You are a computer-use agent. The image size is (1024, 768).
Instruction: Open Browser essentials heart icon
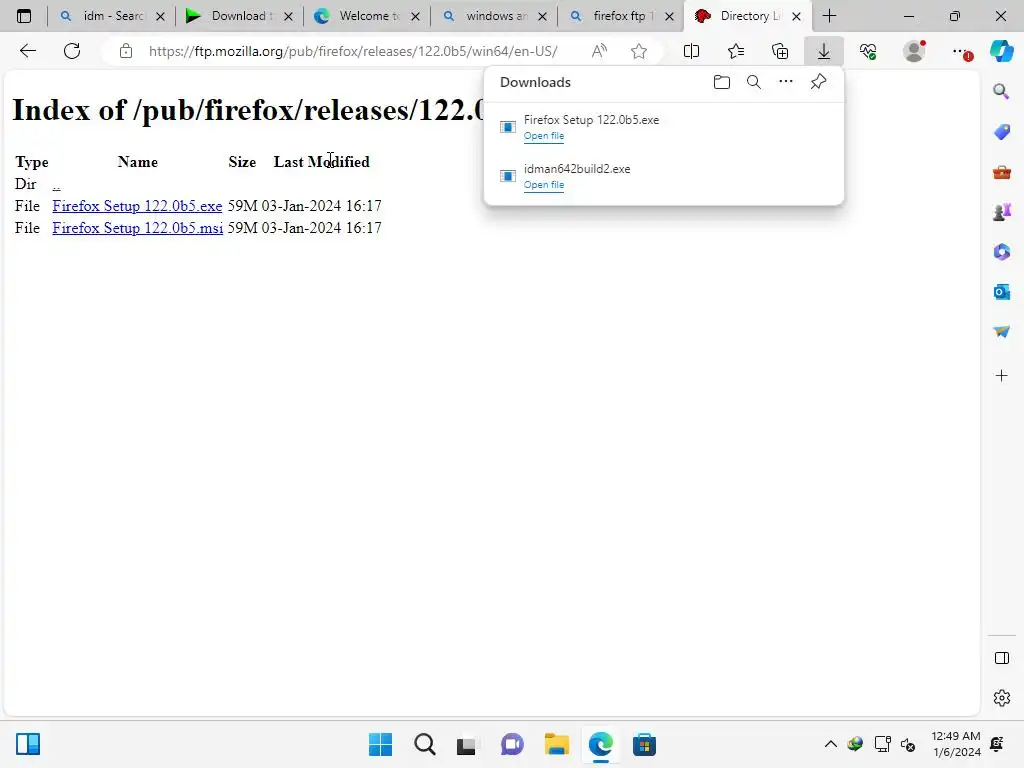[x=868, y=51]
